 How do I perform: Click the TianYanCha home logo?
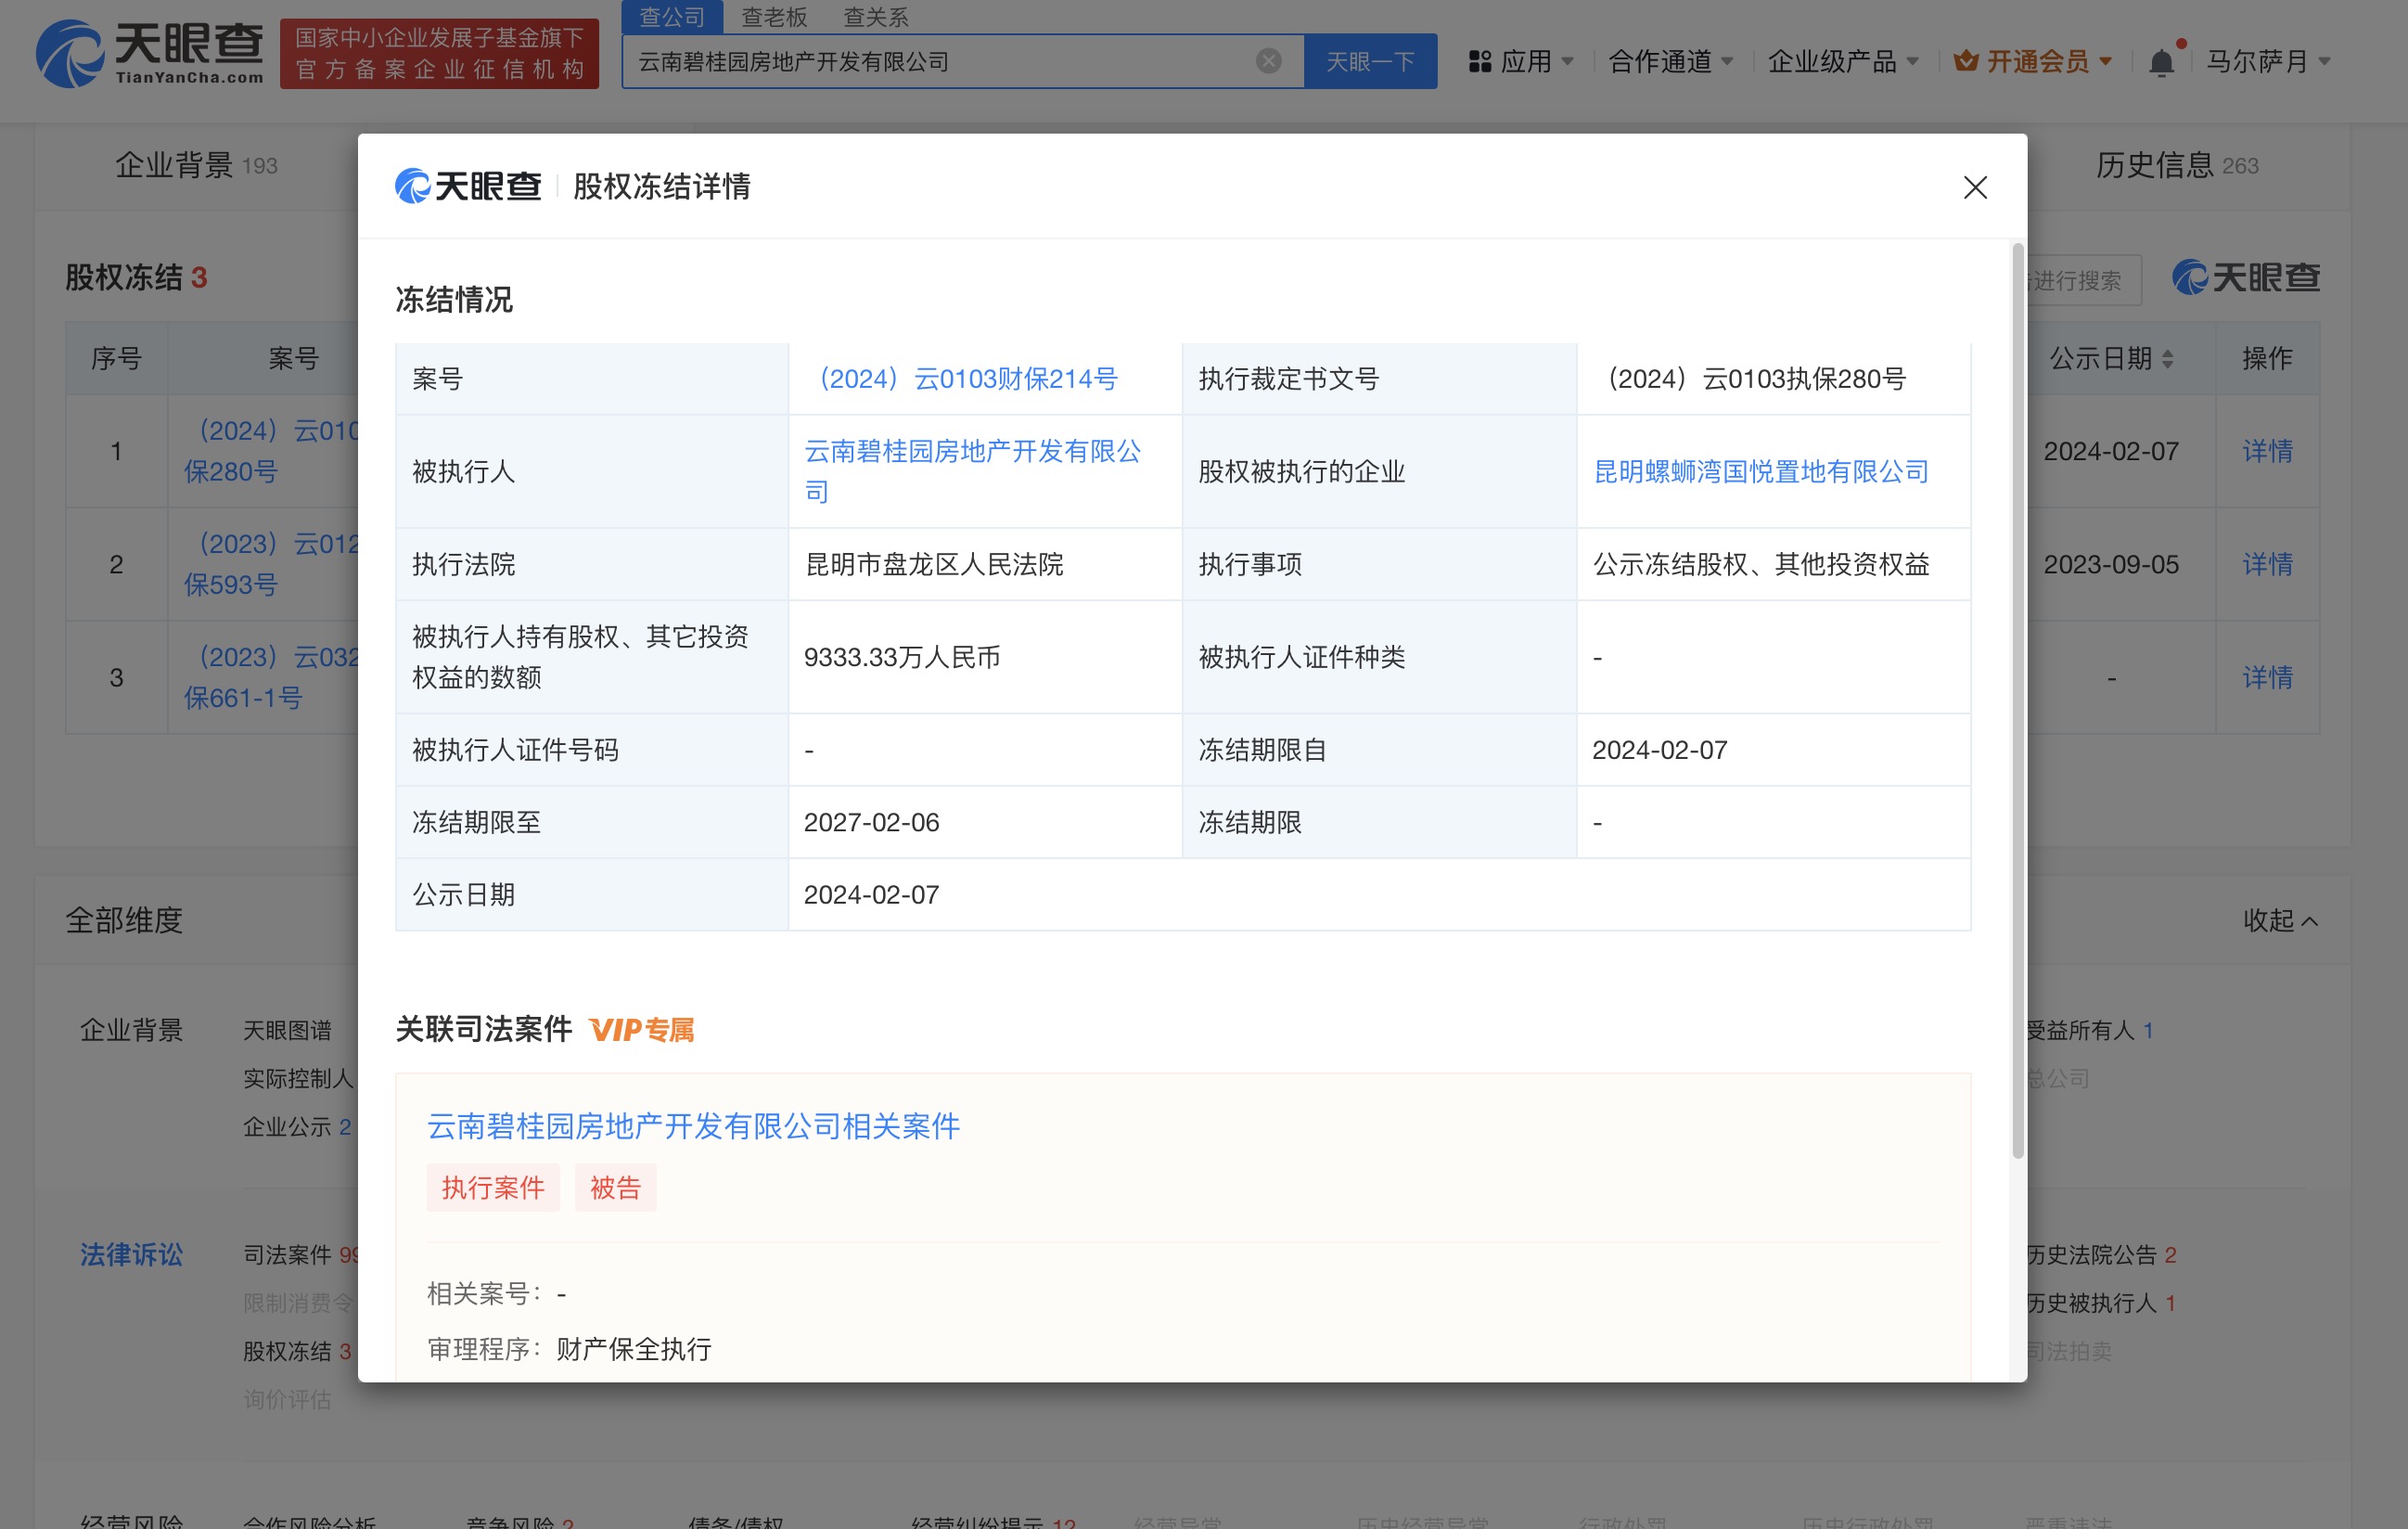150,52
